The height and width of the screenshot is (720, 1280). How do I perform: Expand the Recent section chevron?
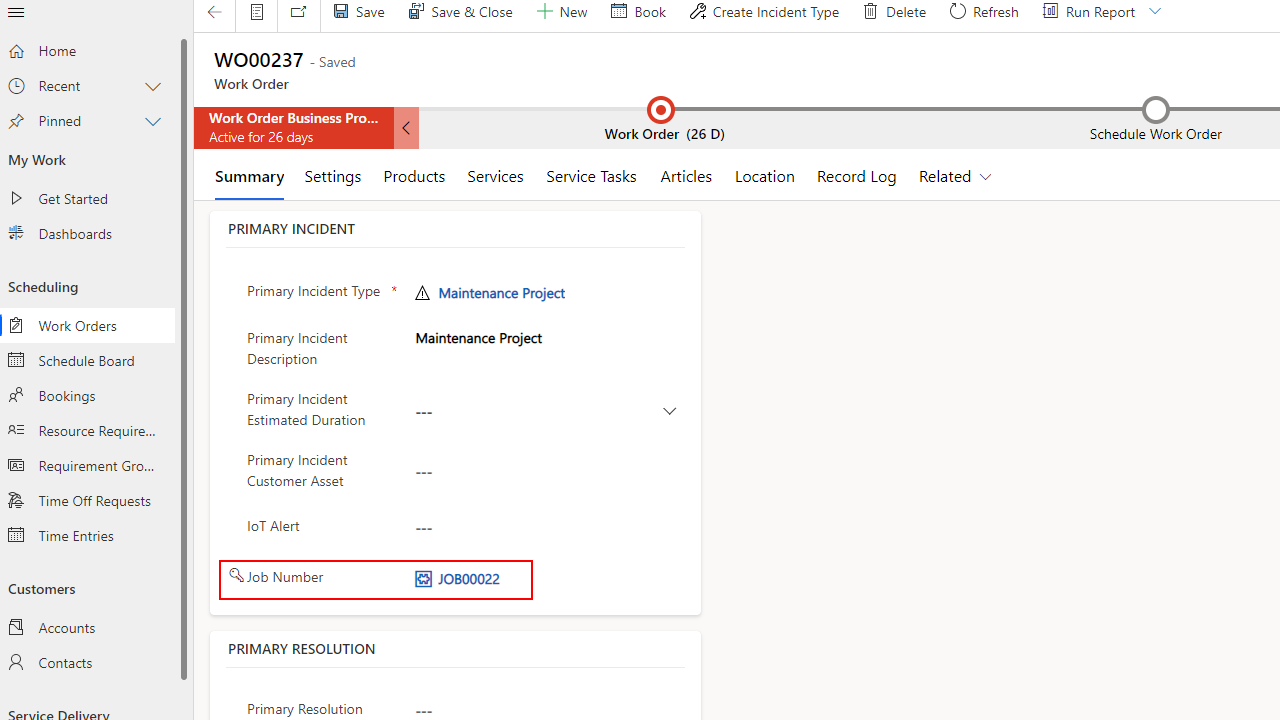pos(153,86)
